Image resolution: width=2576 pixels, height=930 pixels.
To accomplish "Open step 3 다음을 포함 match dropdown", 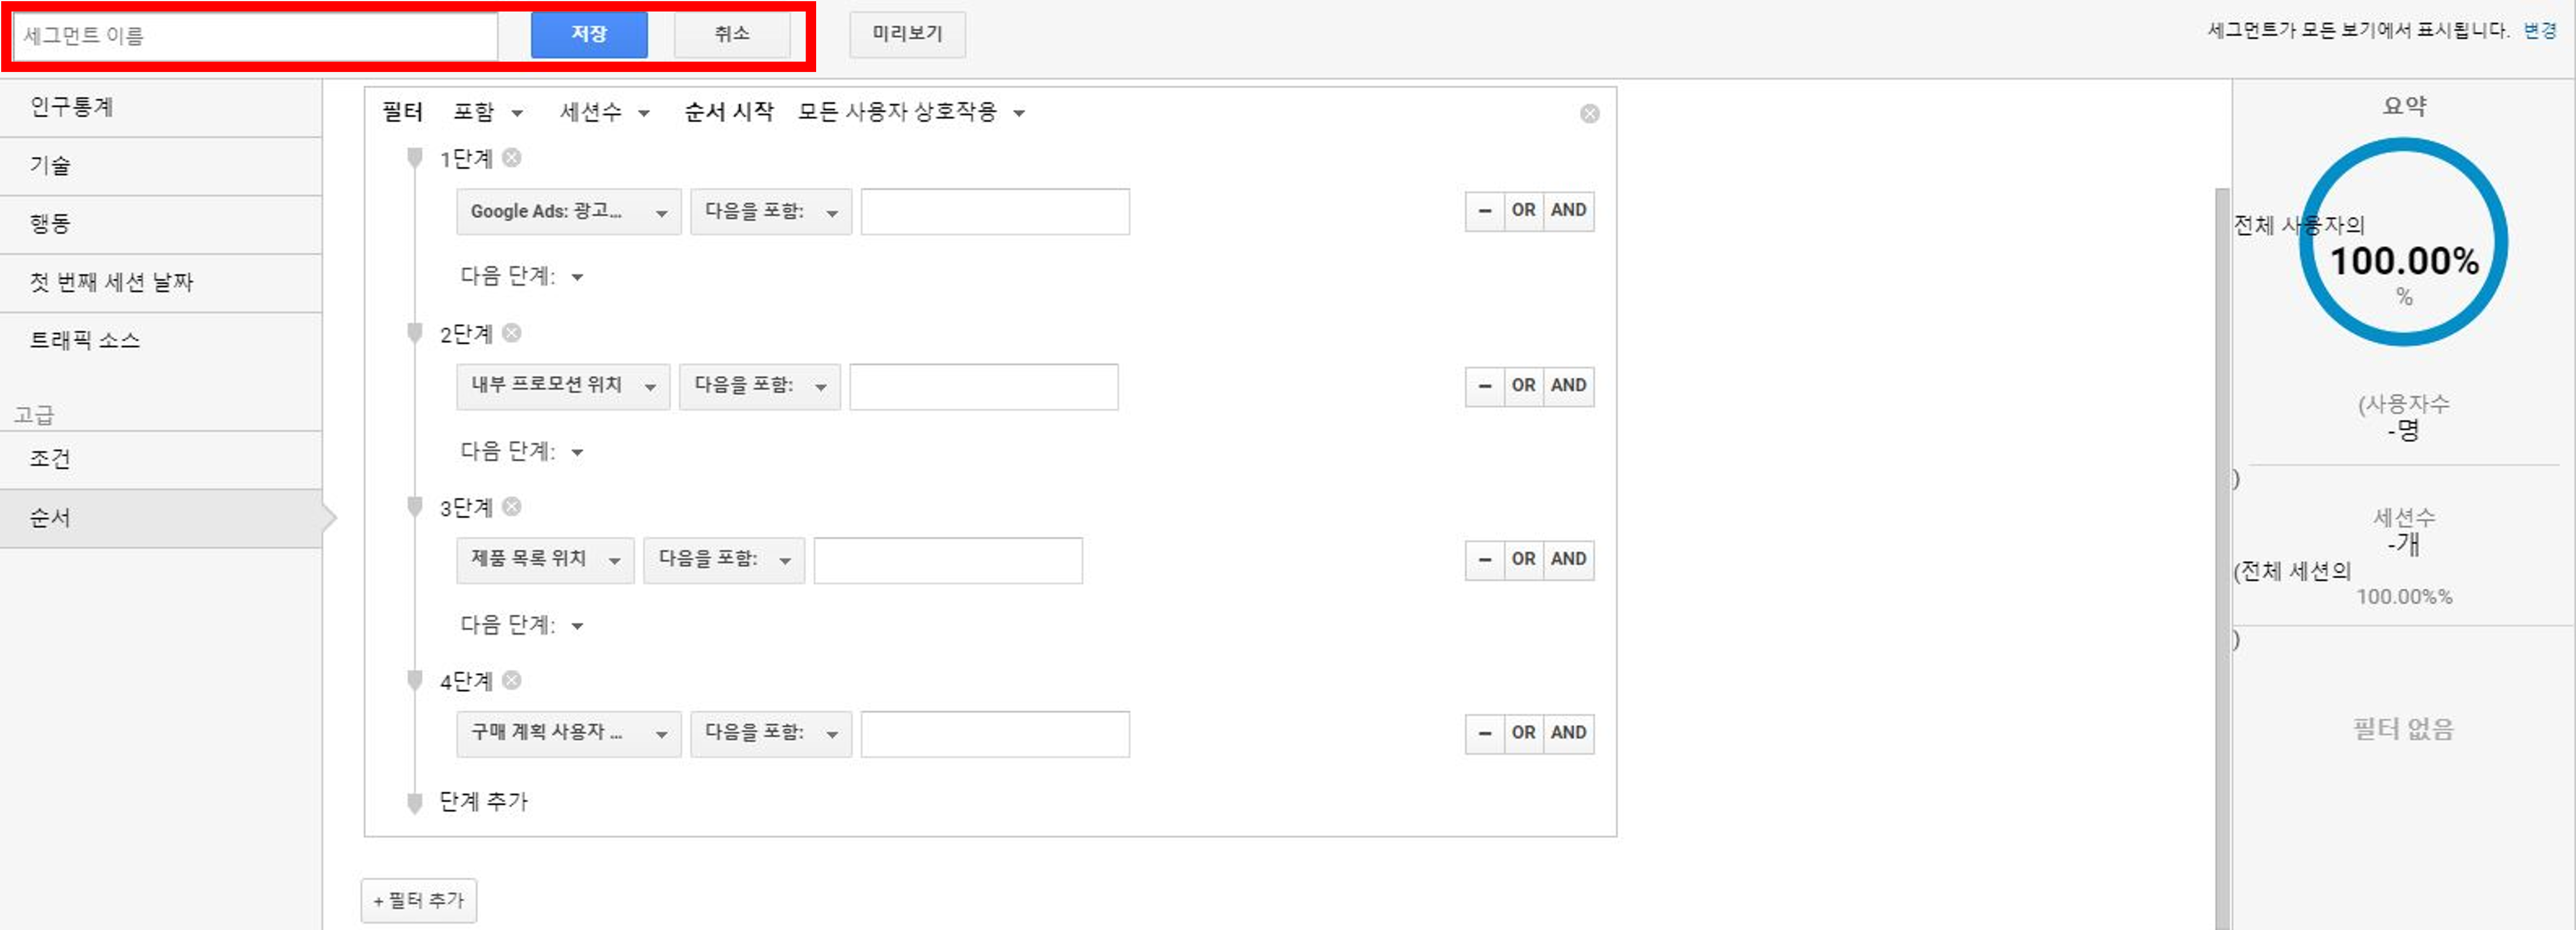I will tap(724, 560).
